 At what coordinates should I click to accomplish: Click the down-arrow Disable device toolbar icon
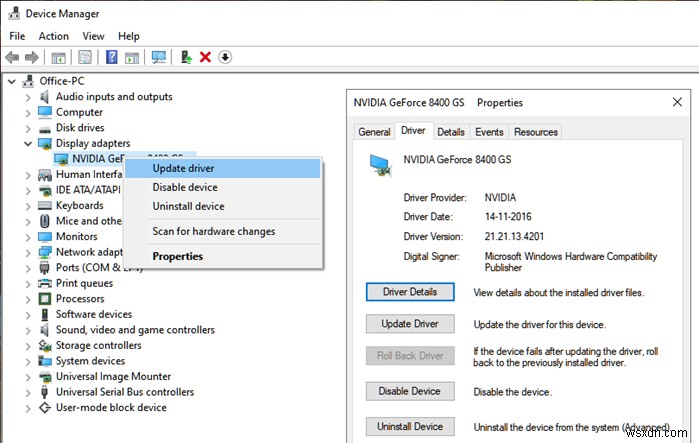(x=225, y=57)
